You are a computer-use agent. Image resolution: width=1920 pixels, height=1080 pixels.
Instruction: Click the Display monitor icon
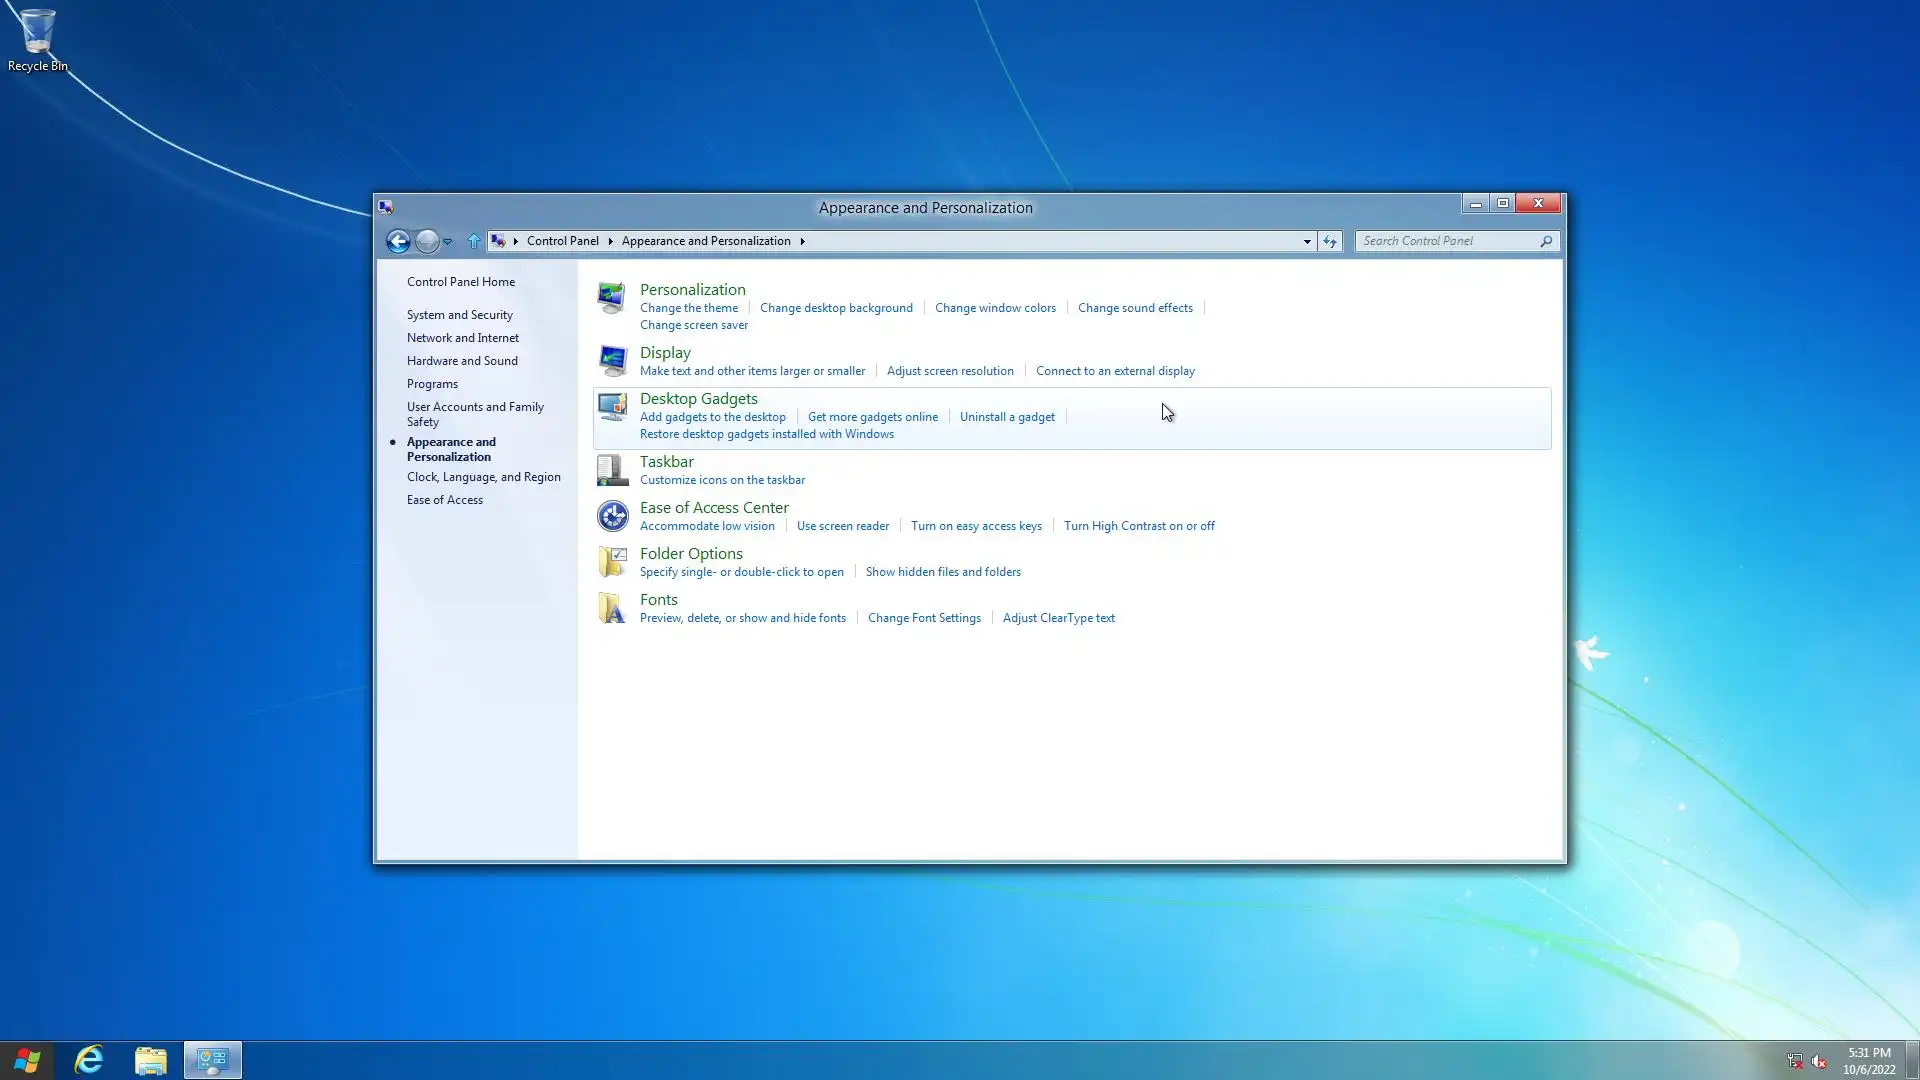point(612,360)
